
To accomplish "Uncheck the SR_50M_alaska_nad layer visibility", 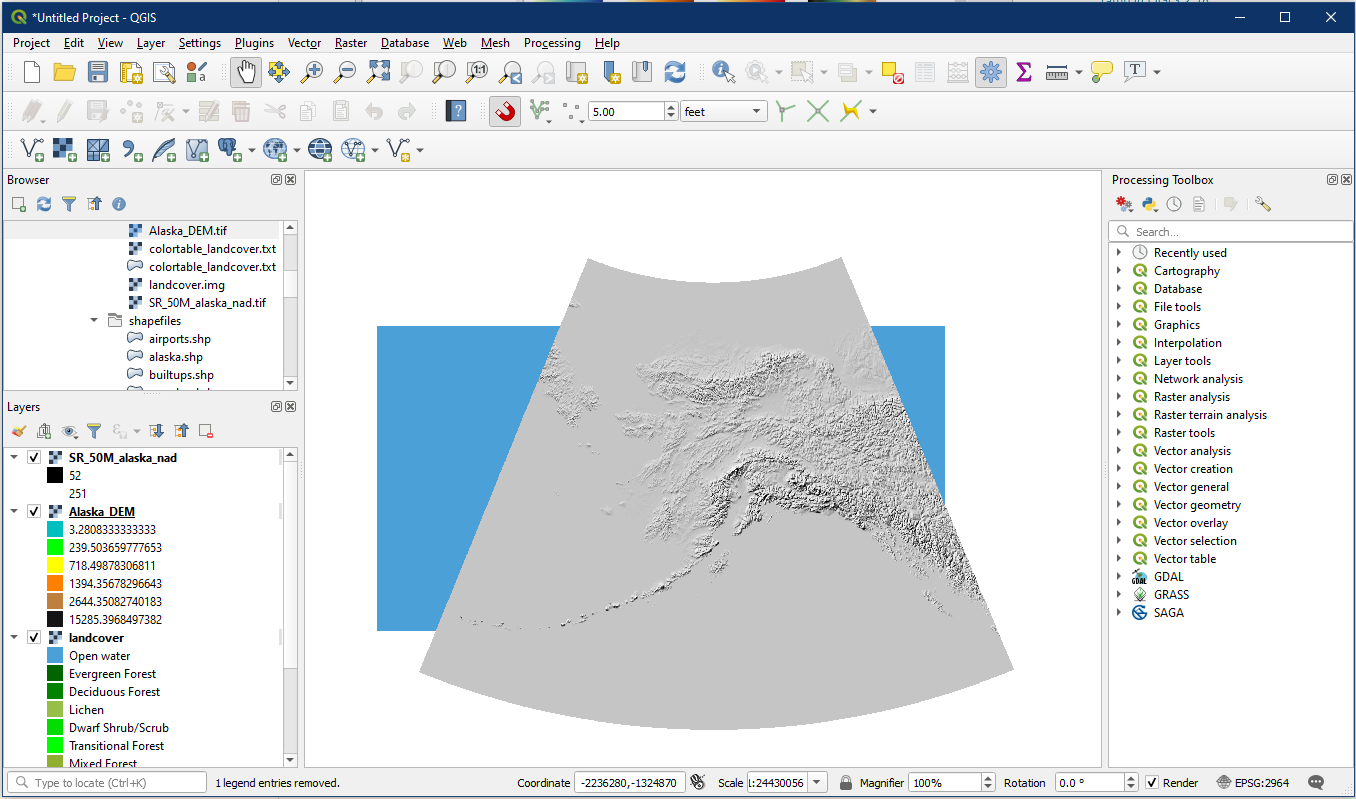I will [x=34, y=457].
